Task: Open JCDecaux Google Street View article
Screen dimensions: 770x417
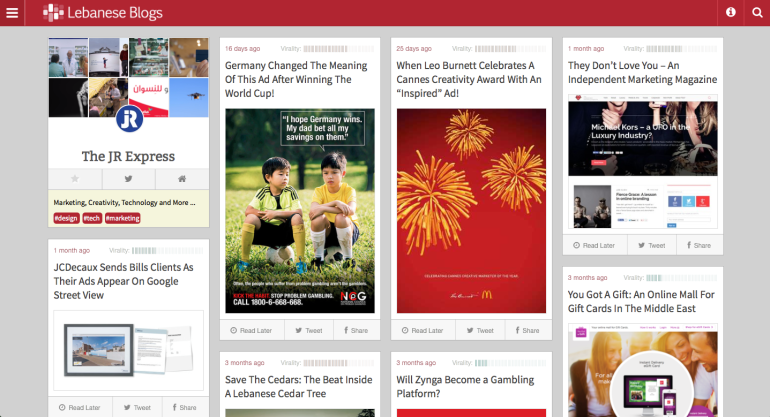Action: 123,281
